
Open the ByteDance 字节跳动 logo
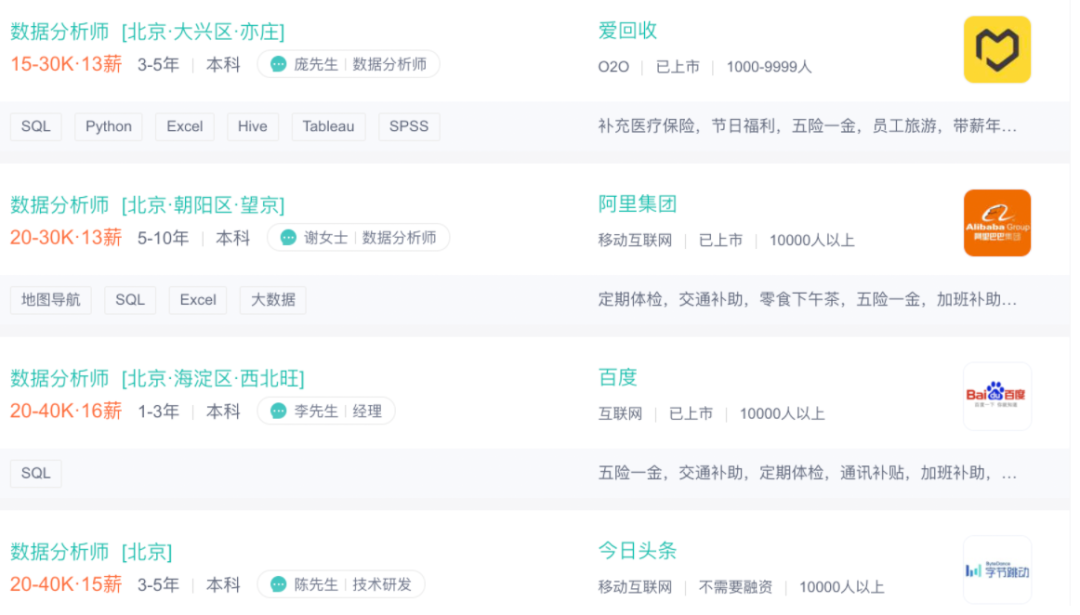point(997,570)
